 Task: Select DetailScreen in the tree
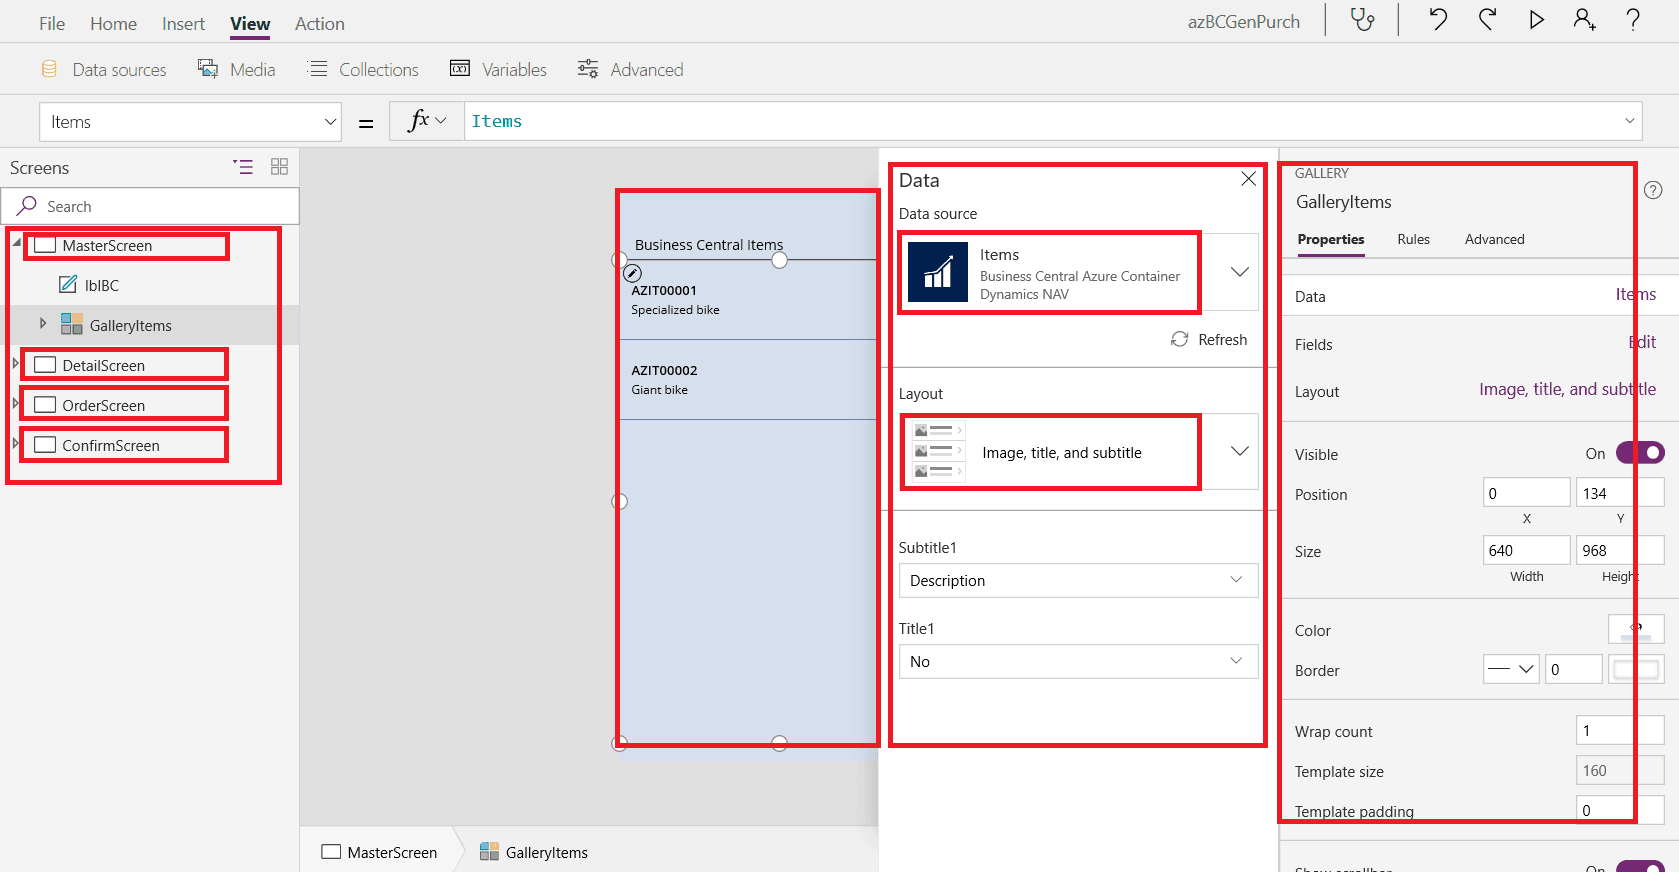click(103, 365)
